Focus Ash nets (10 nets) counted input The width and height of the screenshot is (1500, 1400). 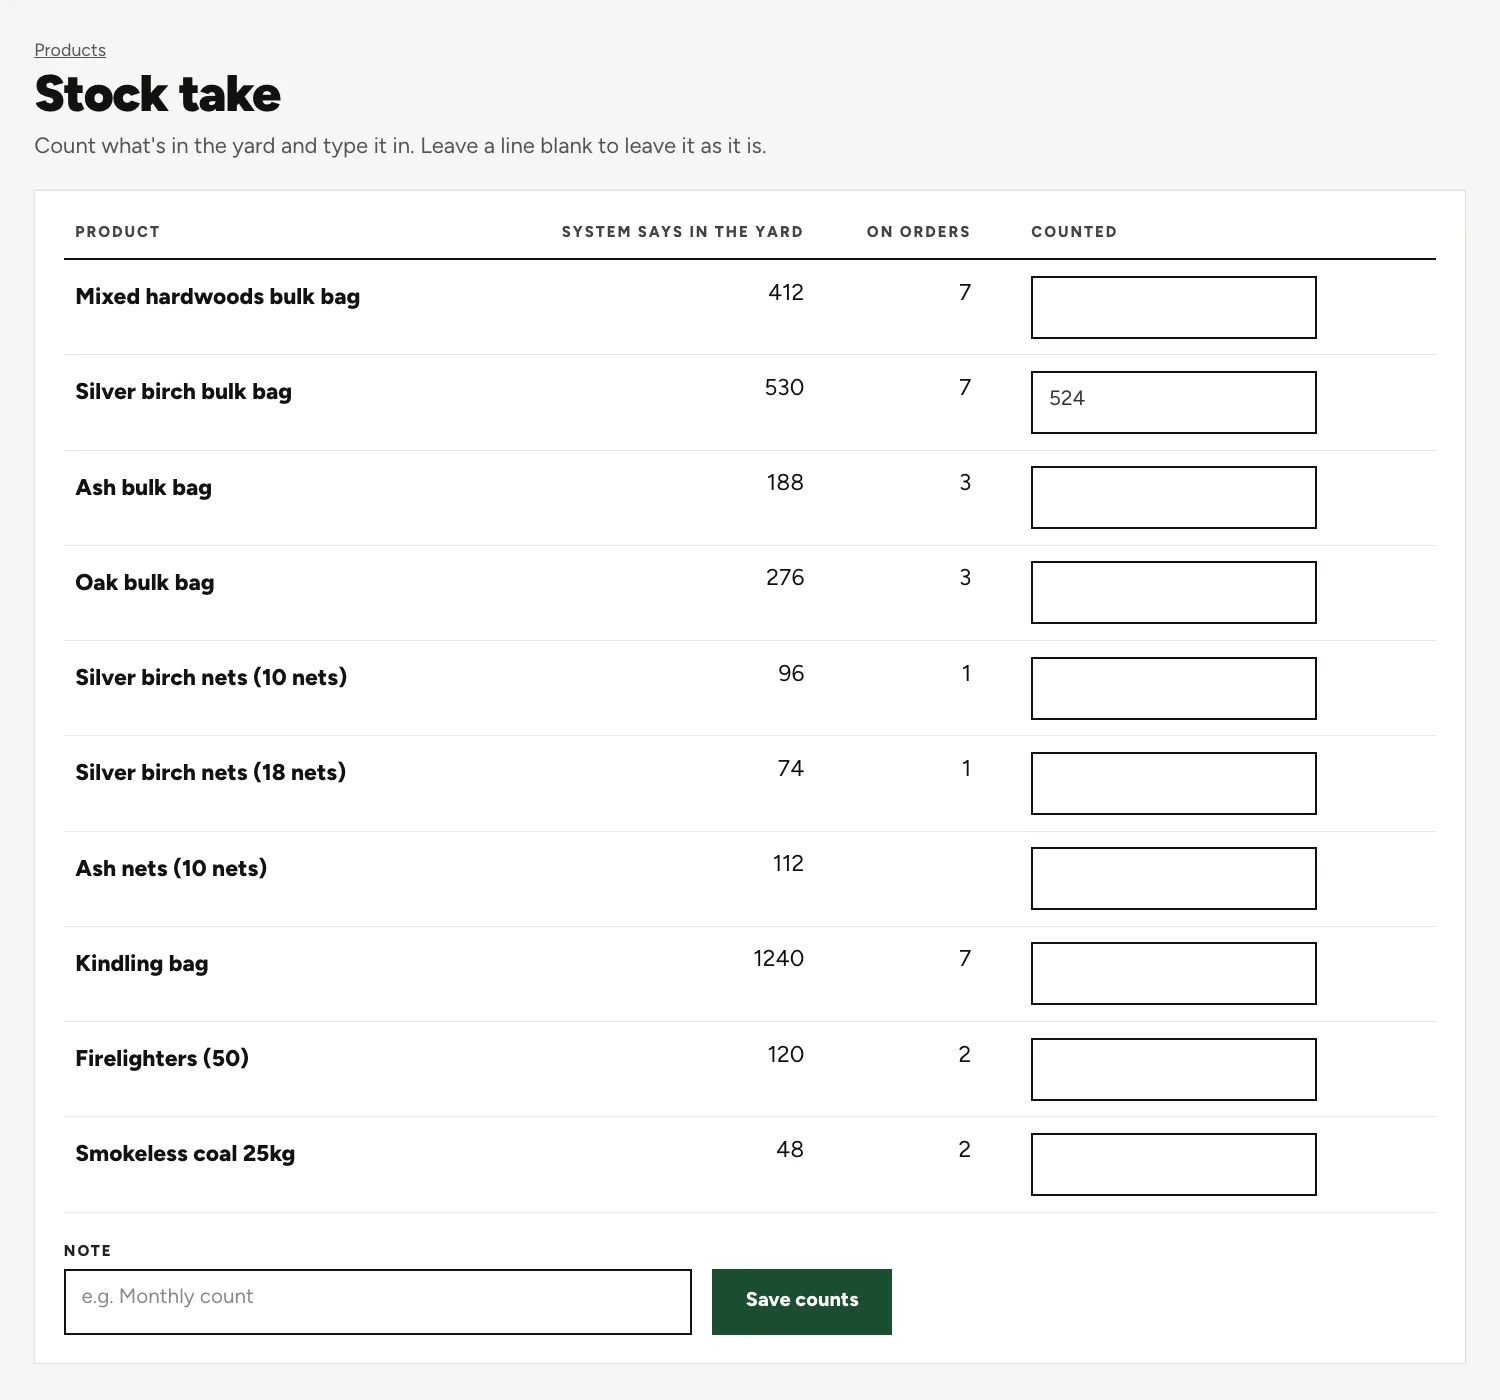[x=1174, y=879]
